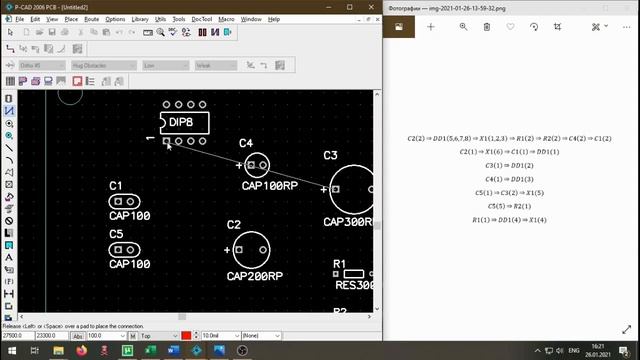The width and height of the screenshot is (640, 360).
Task: Open the File menu
Action: [x=20, y=19]
